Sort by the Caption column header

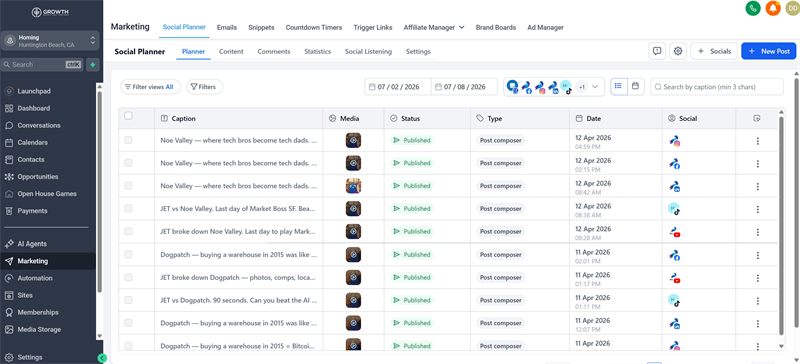point(184,118)
